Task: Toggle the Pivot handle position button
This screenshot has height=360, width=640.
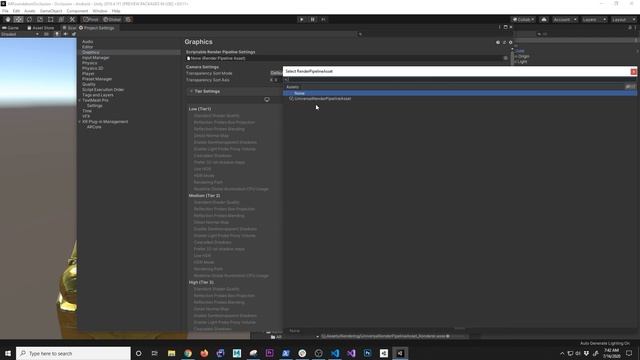Action: coord(91,20)
